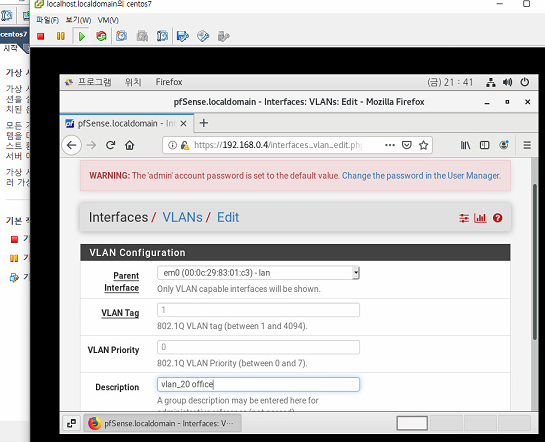This screenshot has width=545, height=442.
Task: Click the site information icon in address bar
Action: tap(172, 145)
